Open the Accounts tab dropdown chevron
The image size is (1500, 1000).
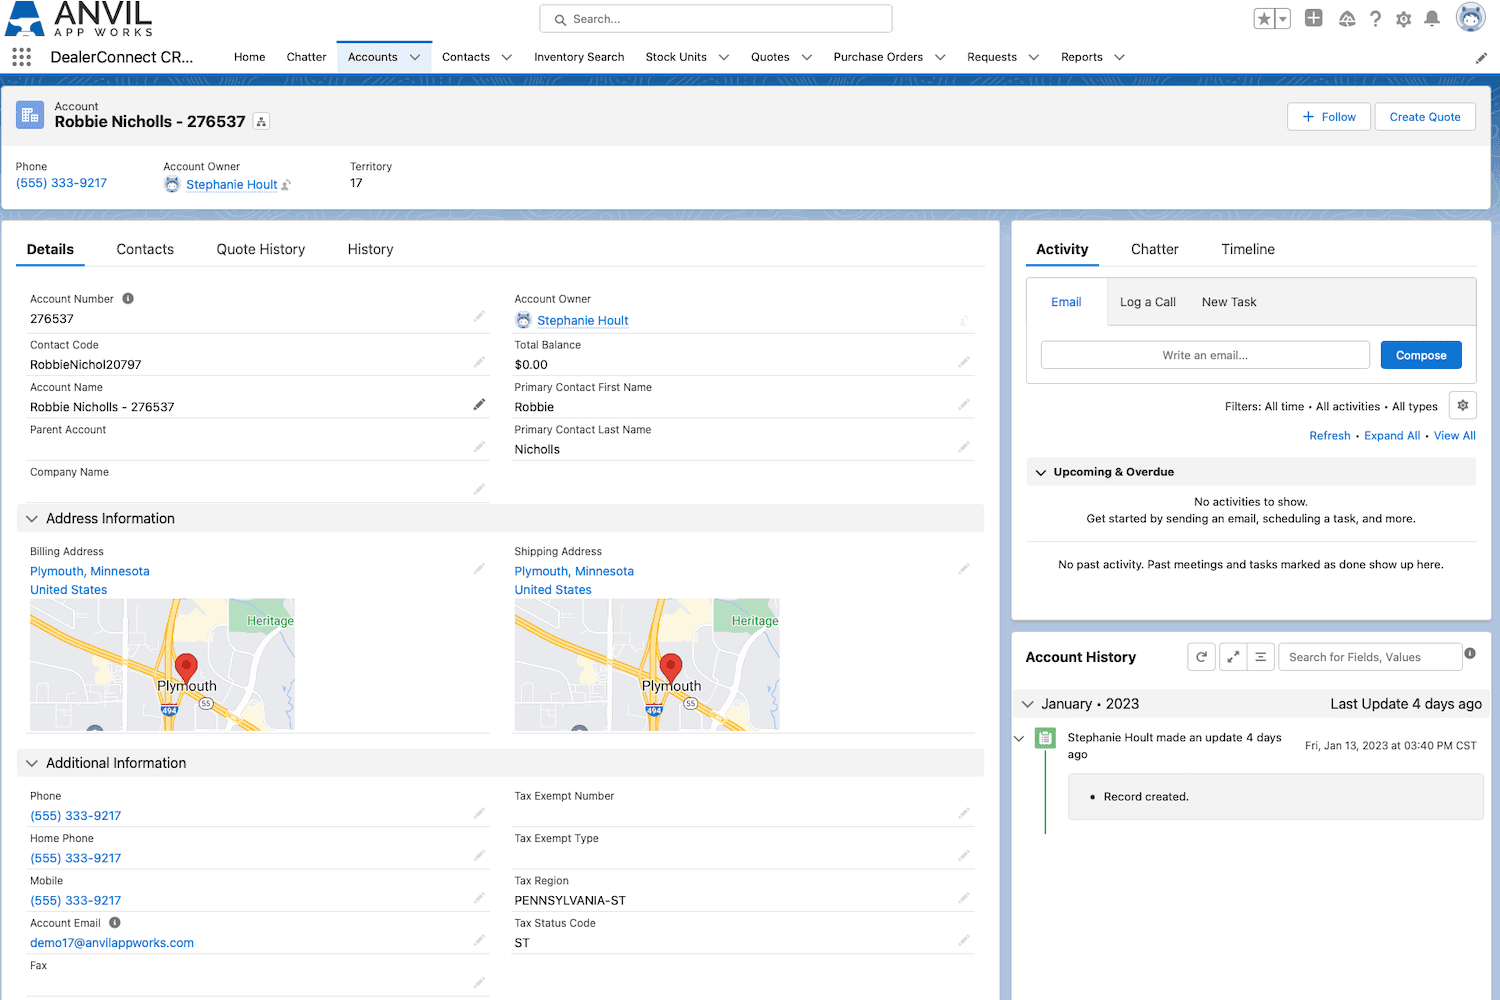pos(415,57)
